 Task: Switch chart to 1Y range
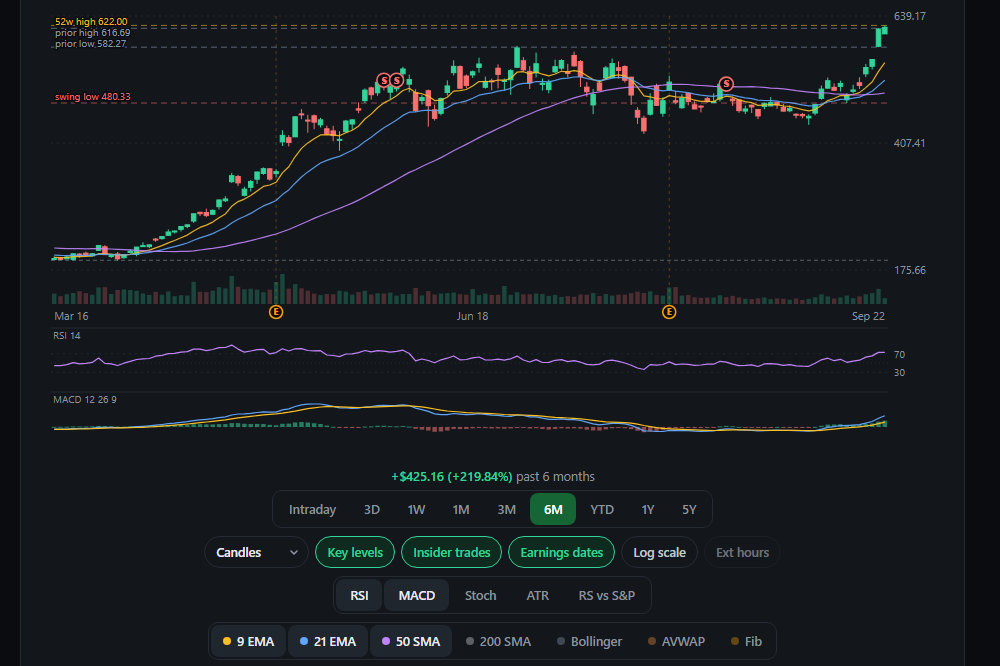click(x=647, y=509)
